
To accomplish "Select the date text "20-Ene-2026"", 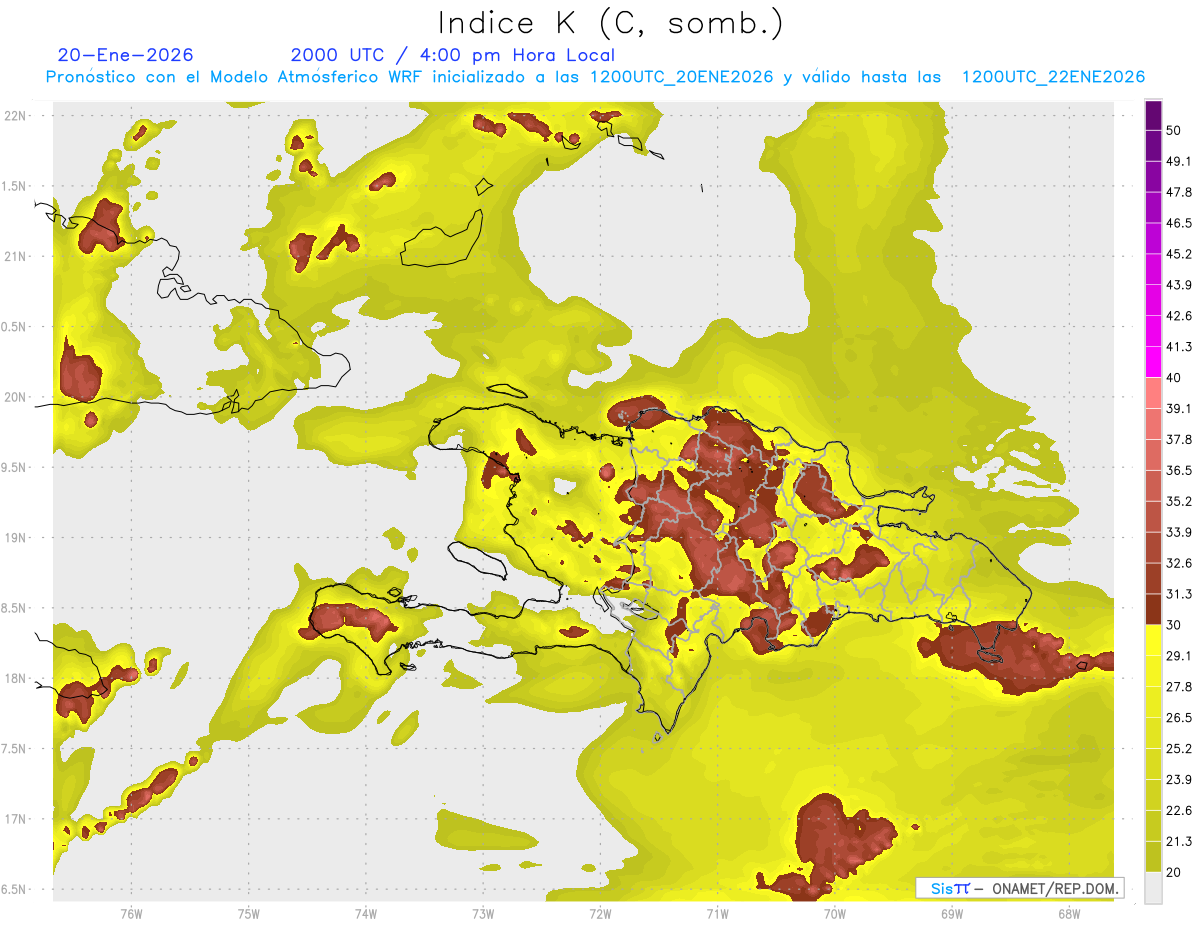I will (126, 55).
